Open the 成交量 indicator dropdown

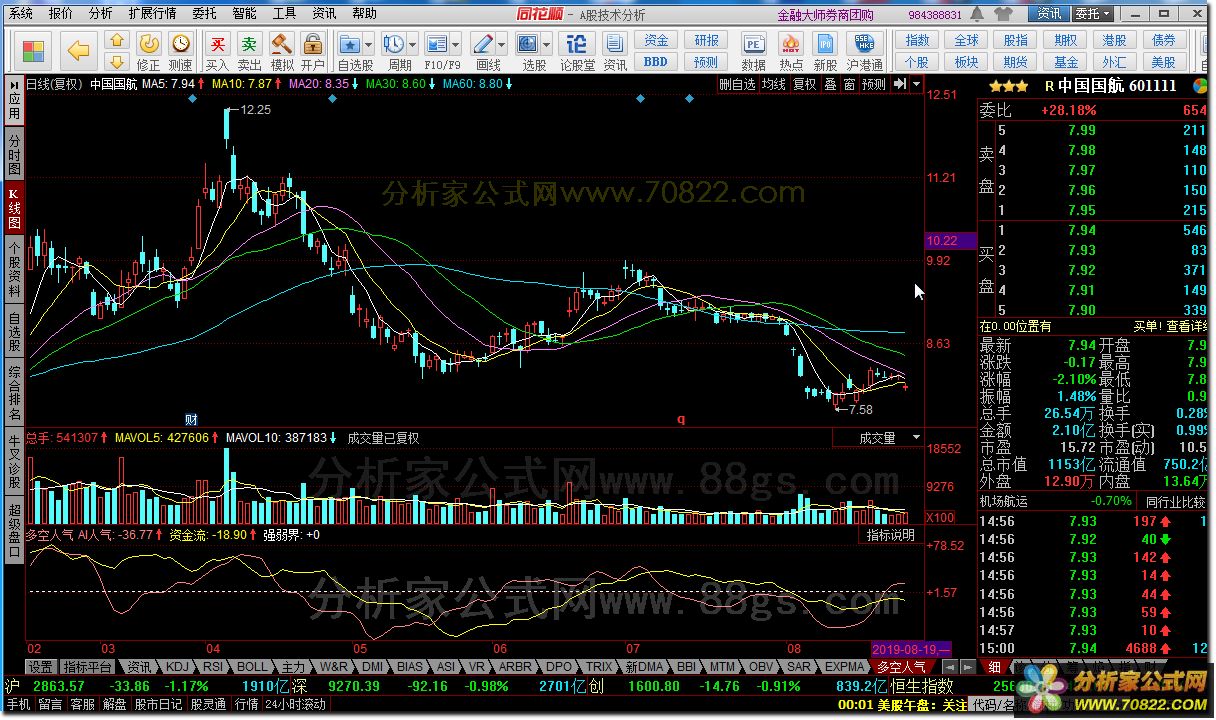point(916,438)
